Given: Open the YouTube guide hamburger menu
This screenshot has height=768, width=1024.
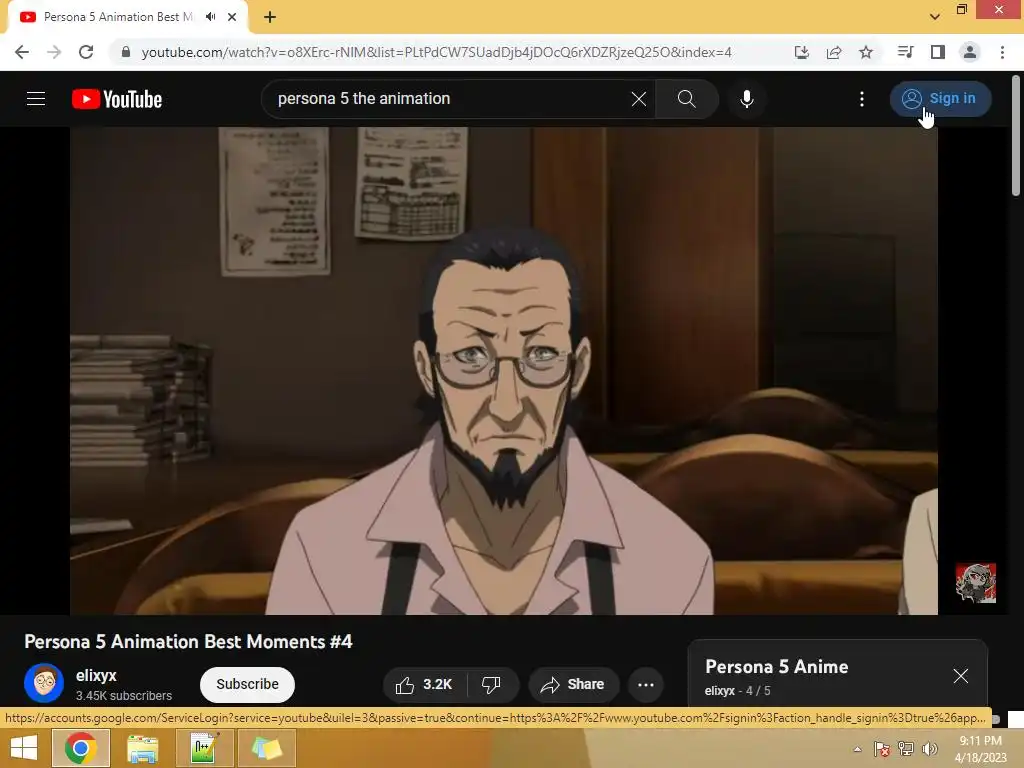Looking at the screenshot, I should 36,99.
